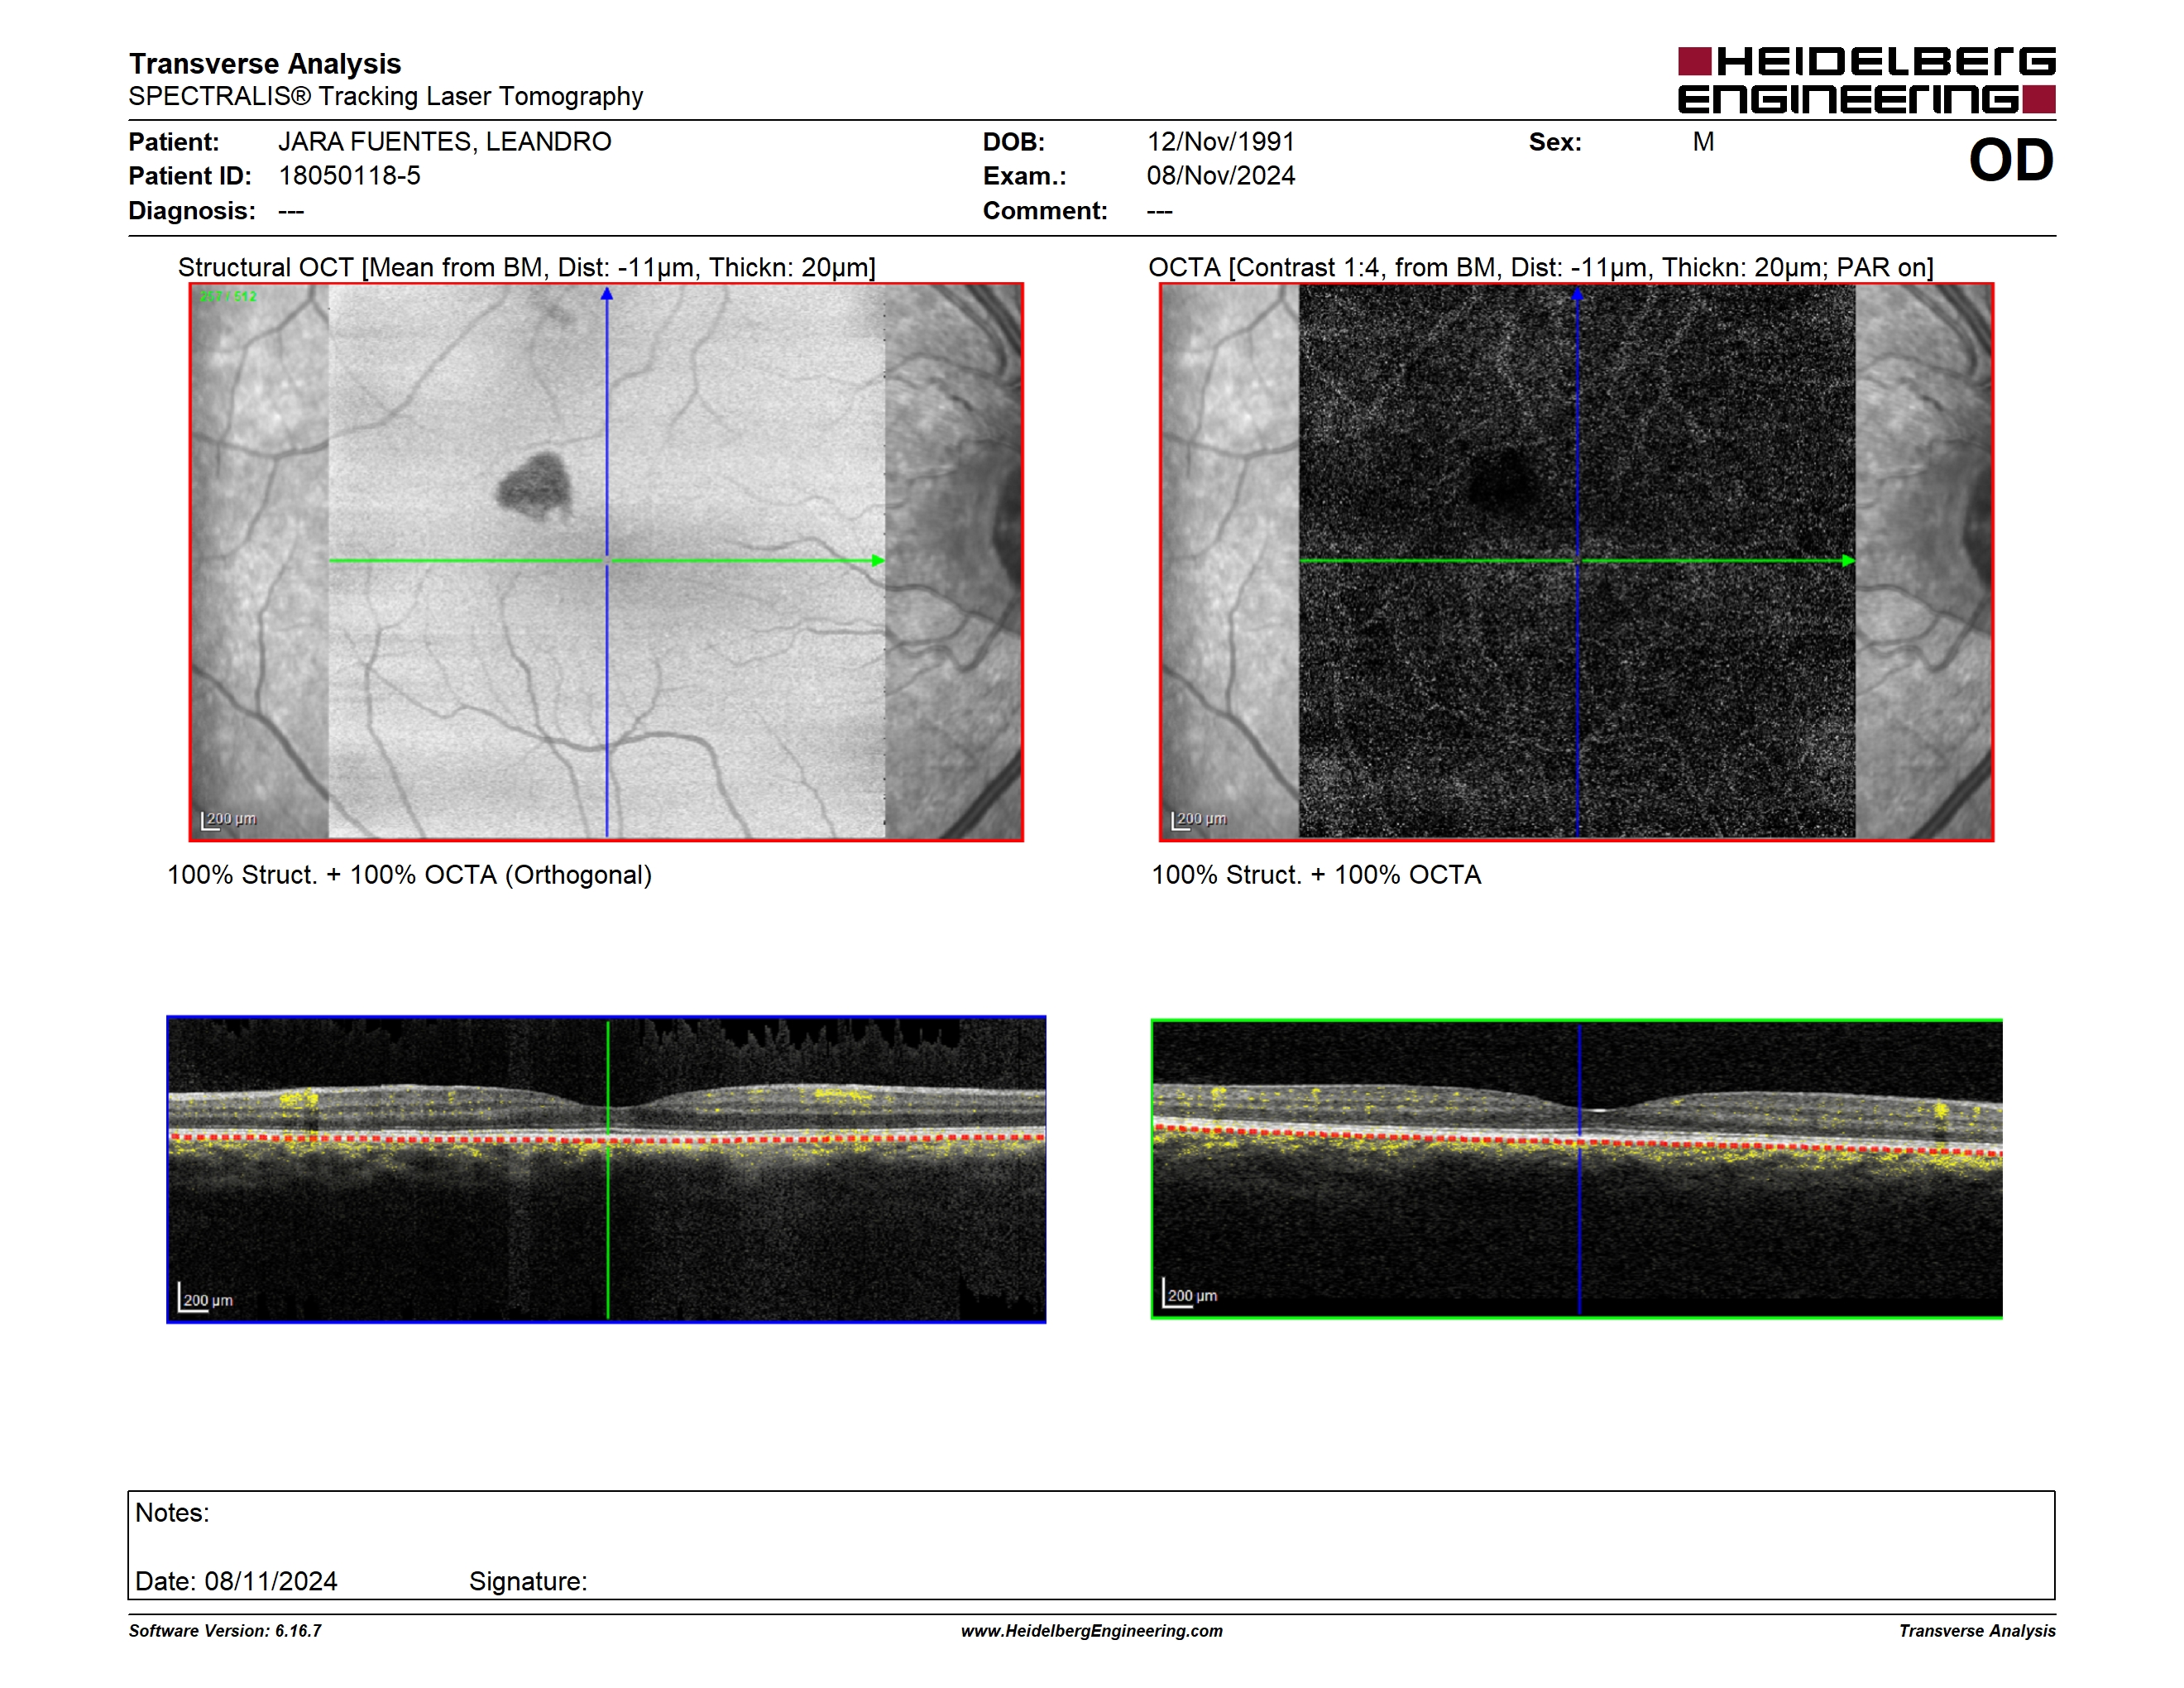Click the 200 µm scale bar in the OCTA image
Viewport: 2184px width, 1688px height.
(1198, 820)
